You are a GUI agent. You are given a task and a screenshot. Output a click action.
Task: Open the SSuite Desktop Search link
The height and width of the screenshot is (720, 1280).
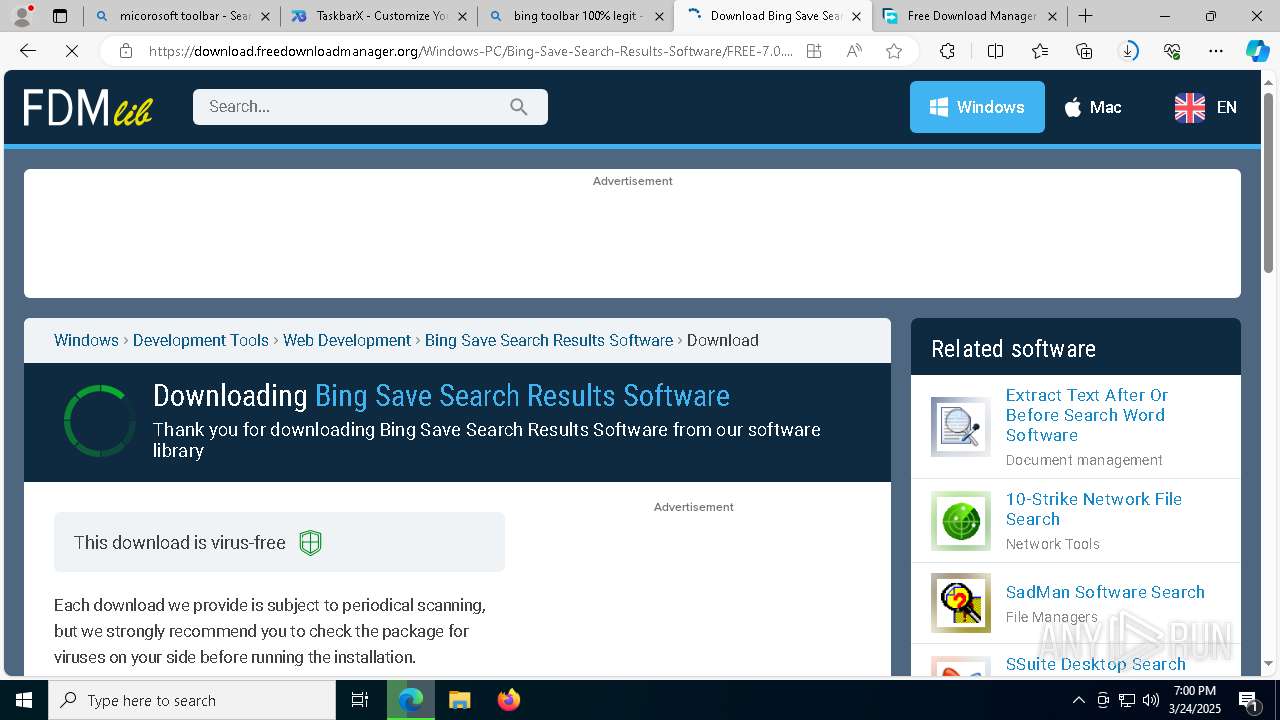click(x=1096, y=664)
